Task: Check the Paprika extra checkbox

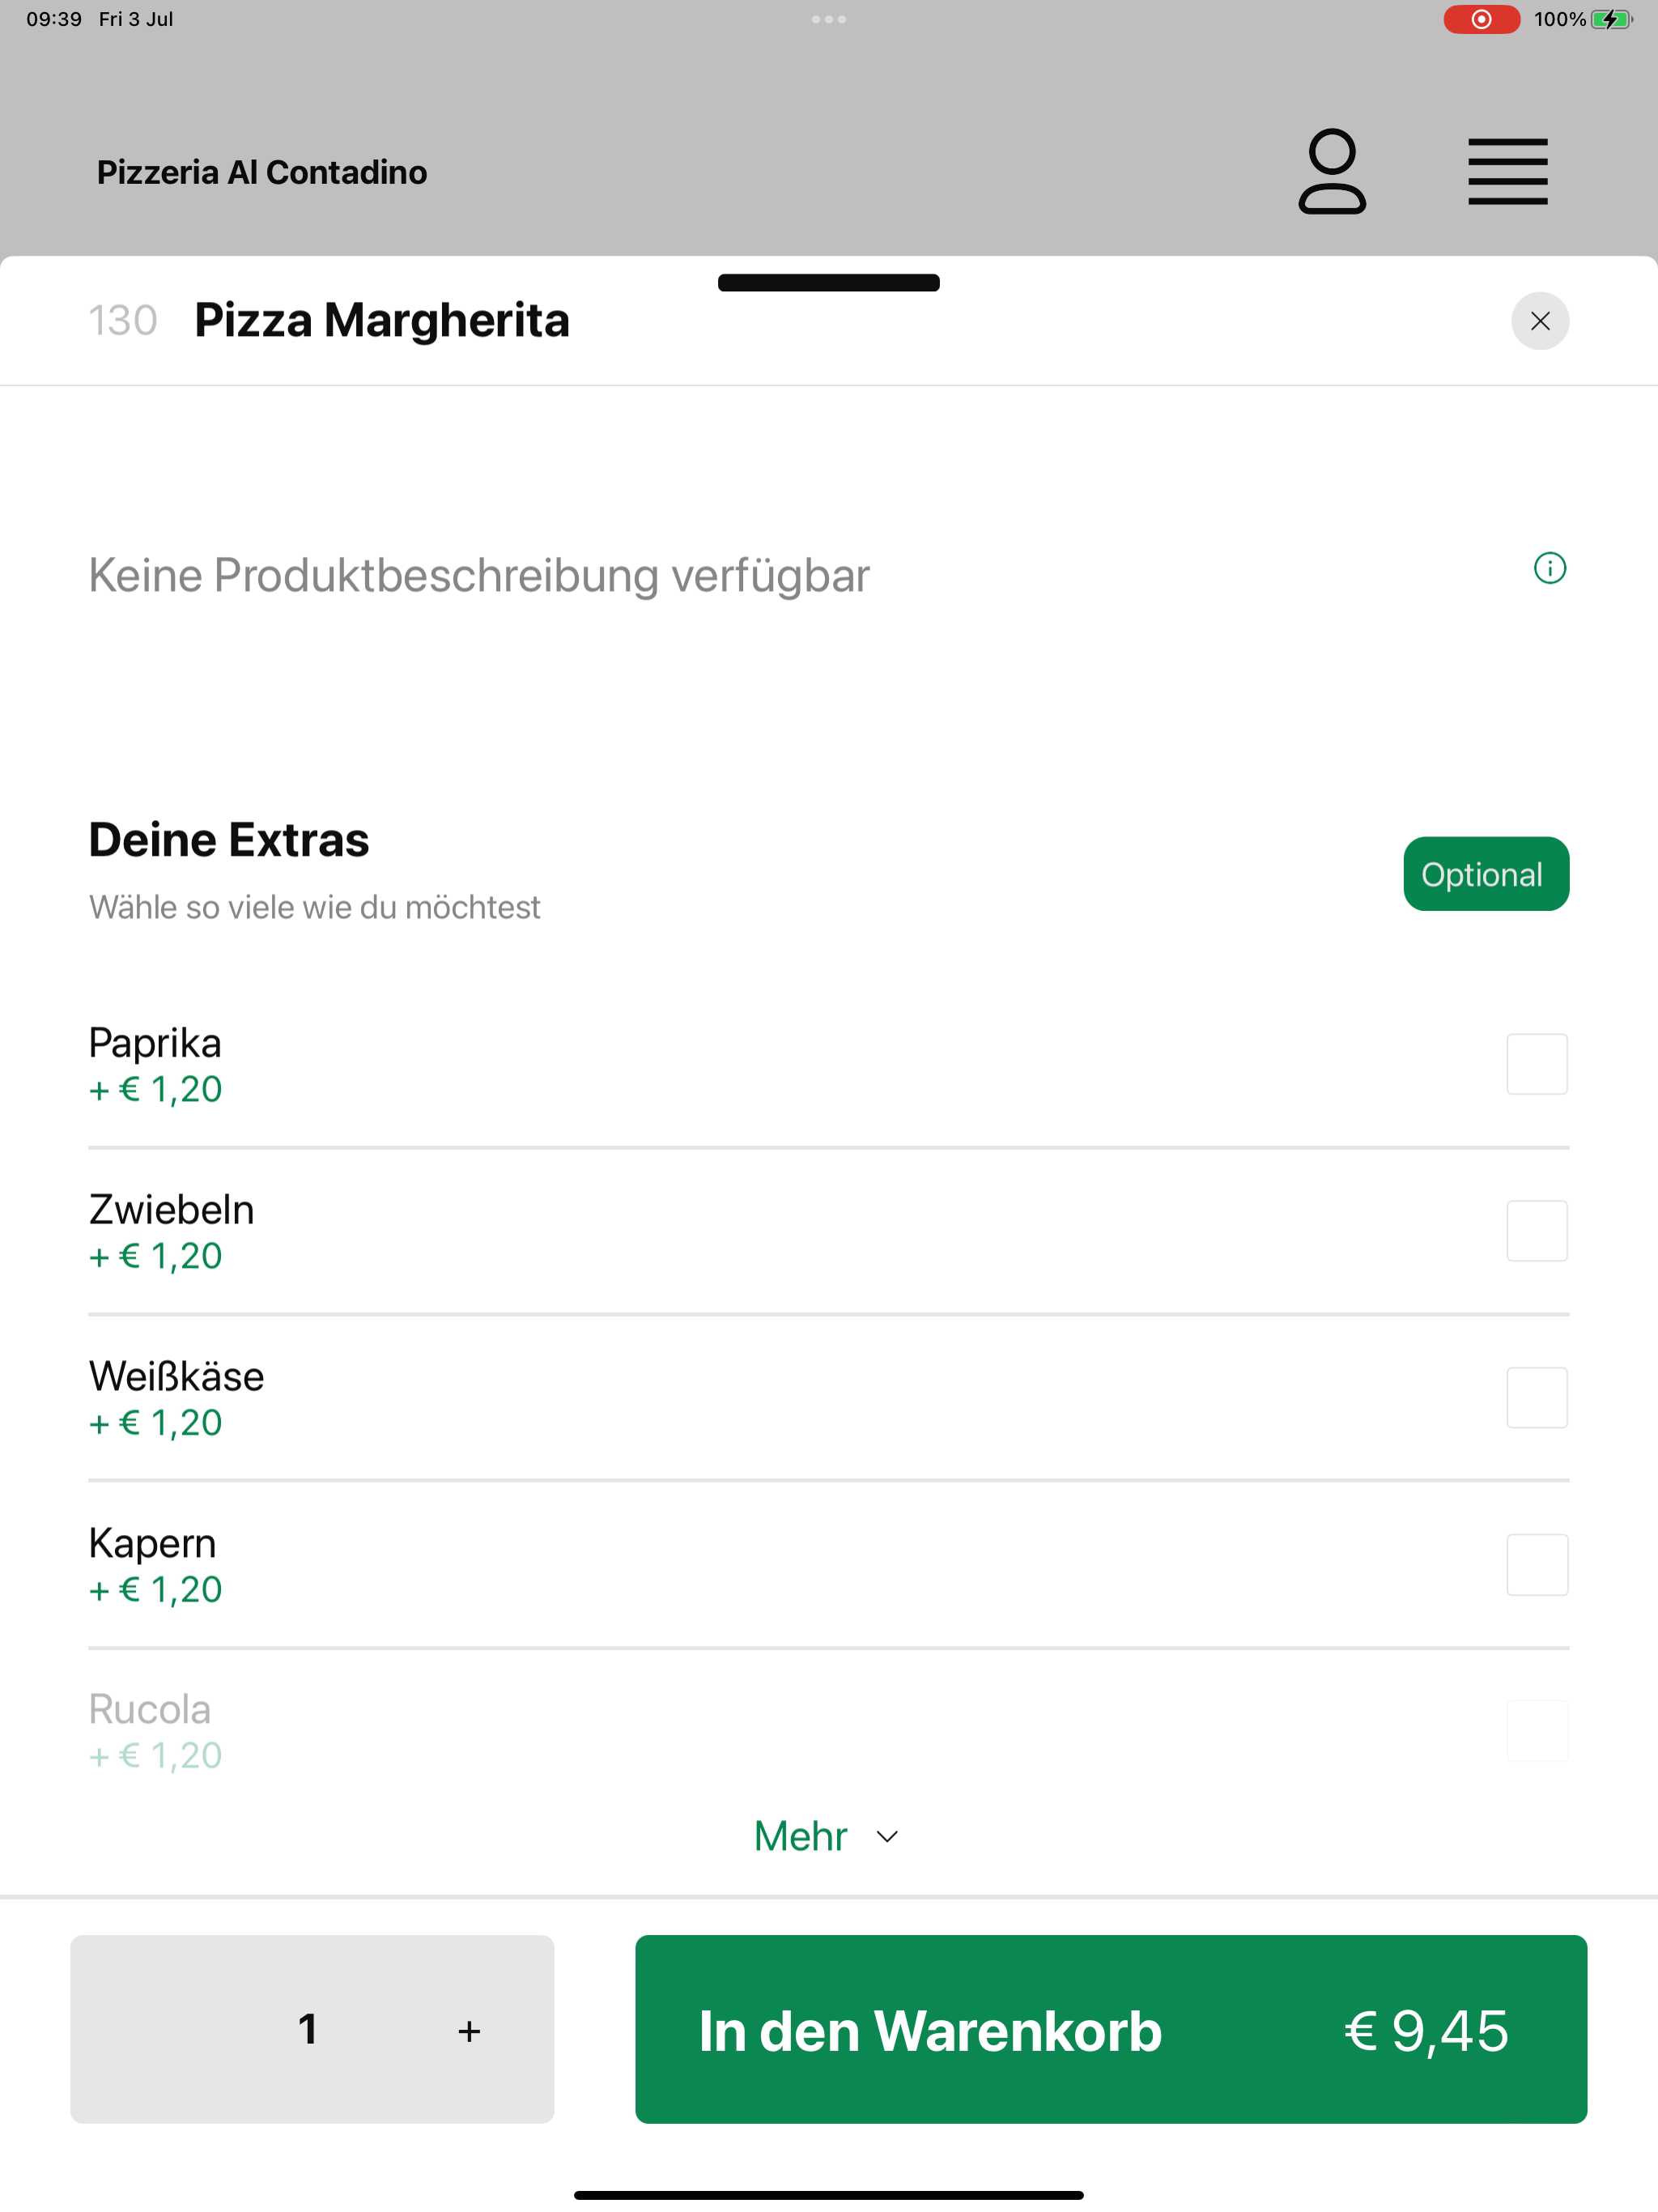Action: (1537, 1064)
